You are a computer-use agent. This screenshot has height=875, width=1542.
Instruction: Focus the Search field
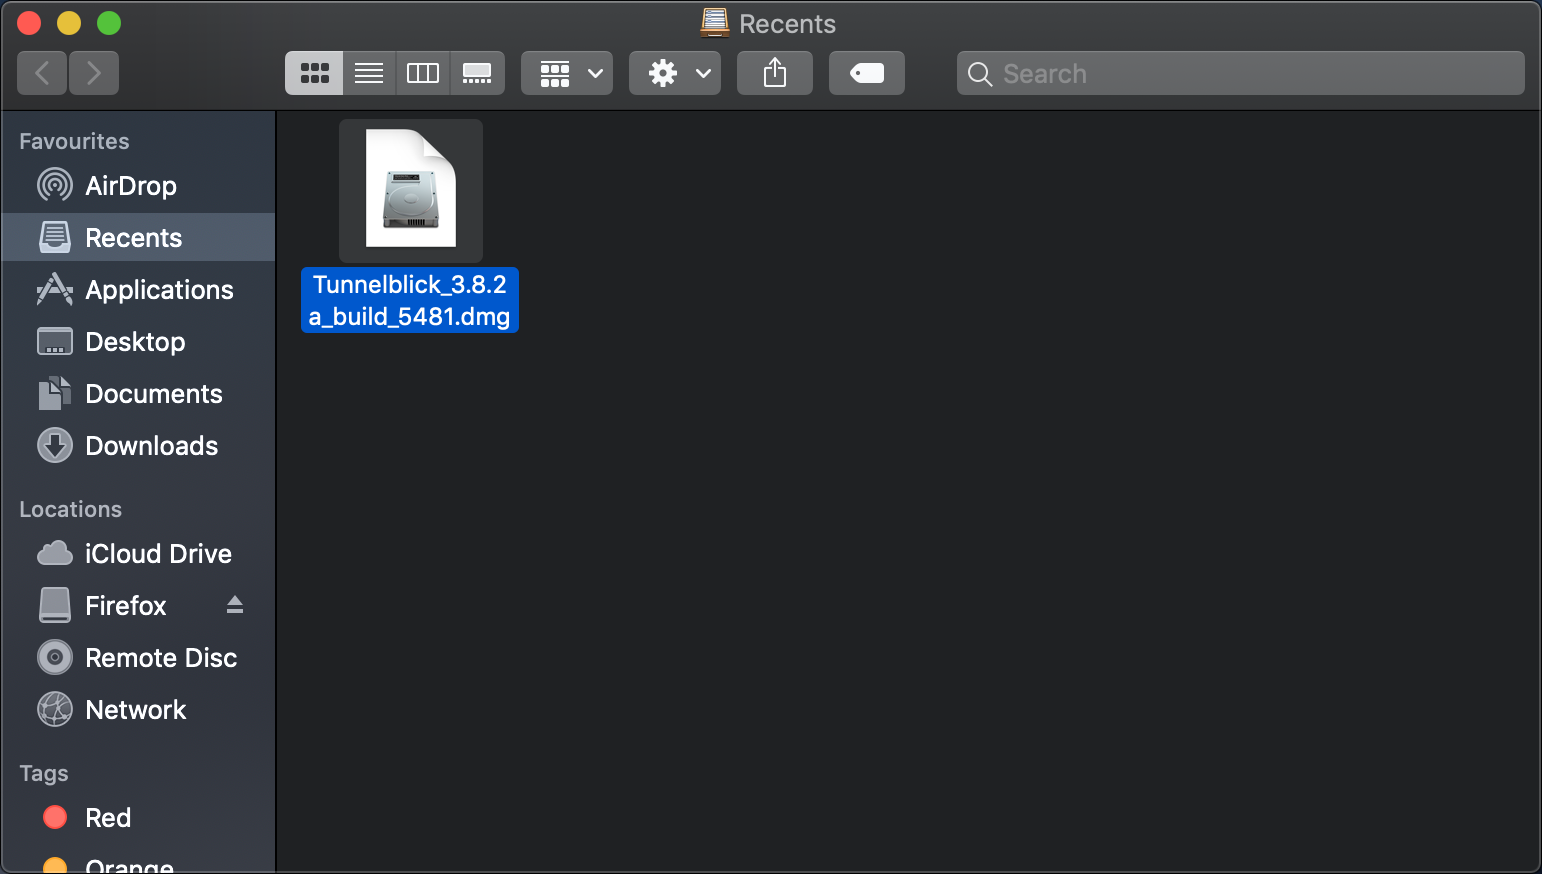pos(1241,73)
